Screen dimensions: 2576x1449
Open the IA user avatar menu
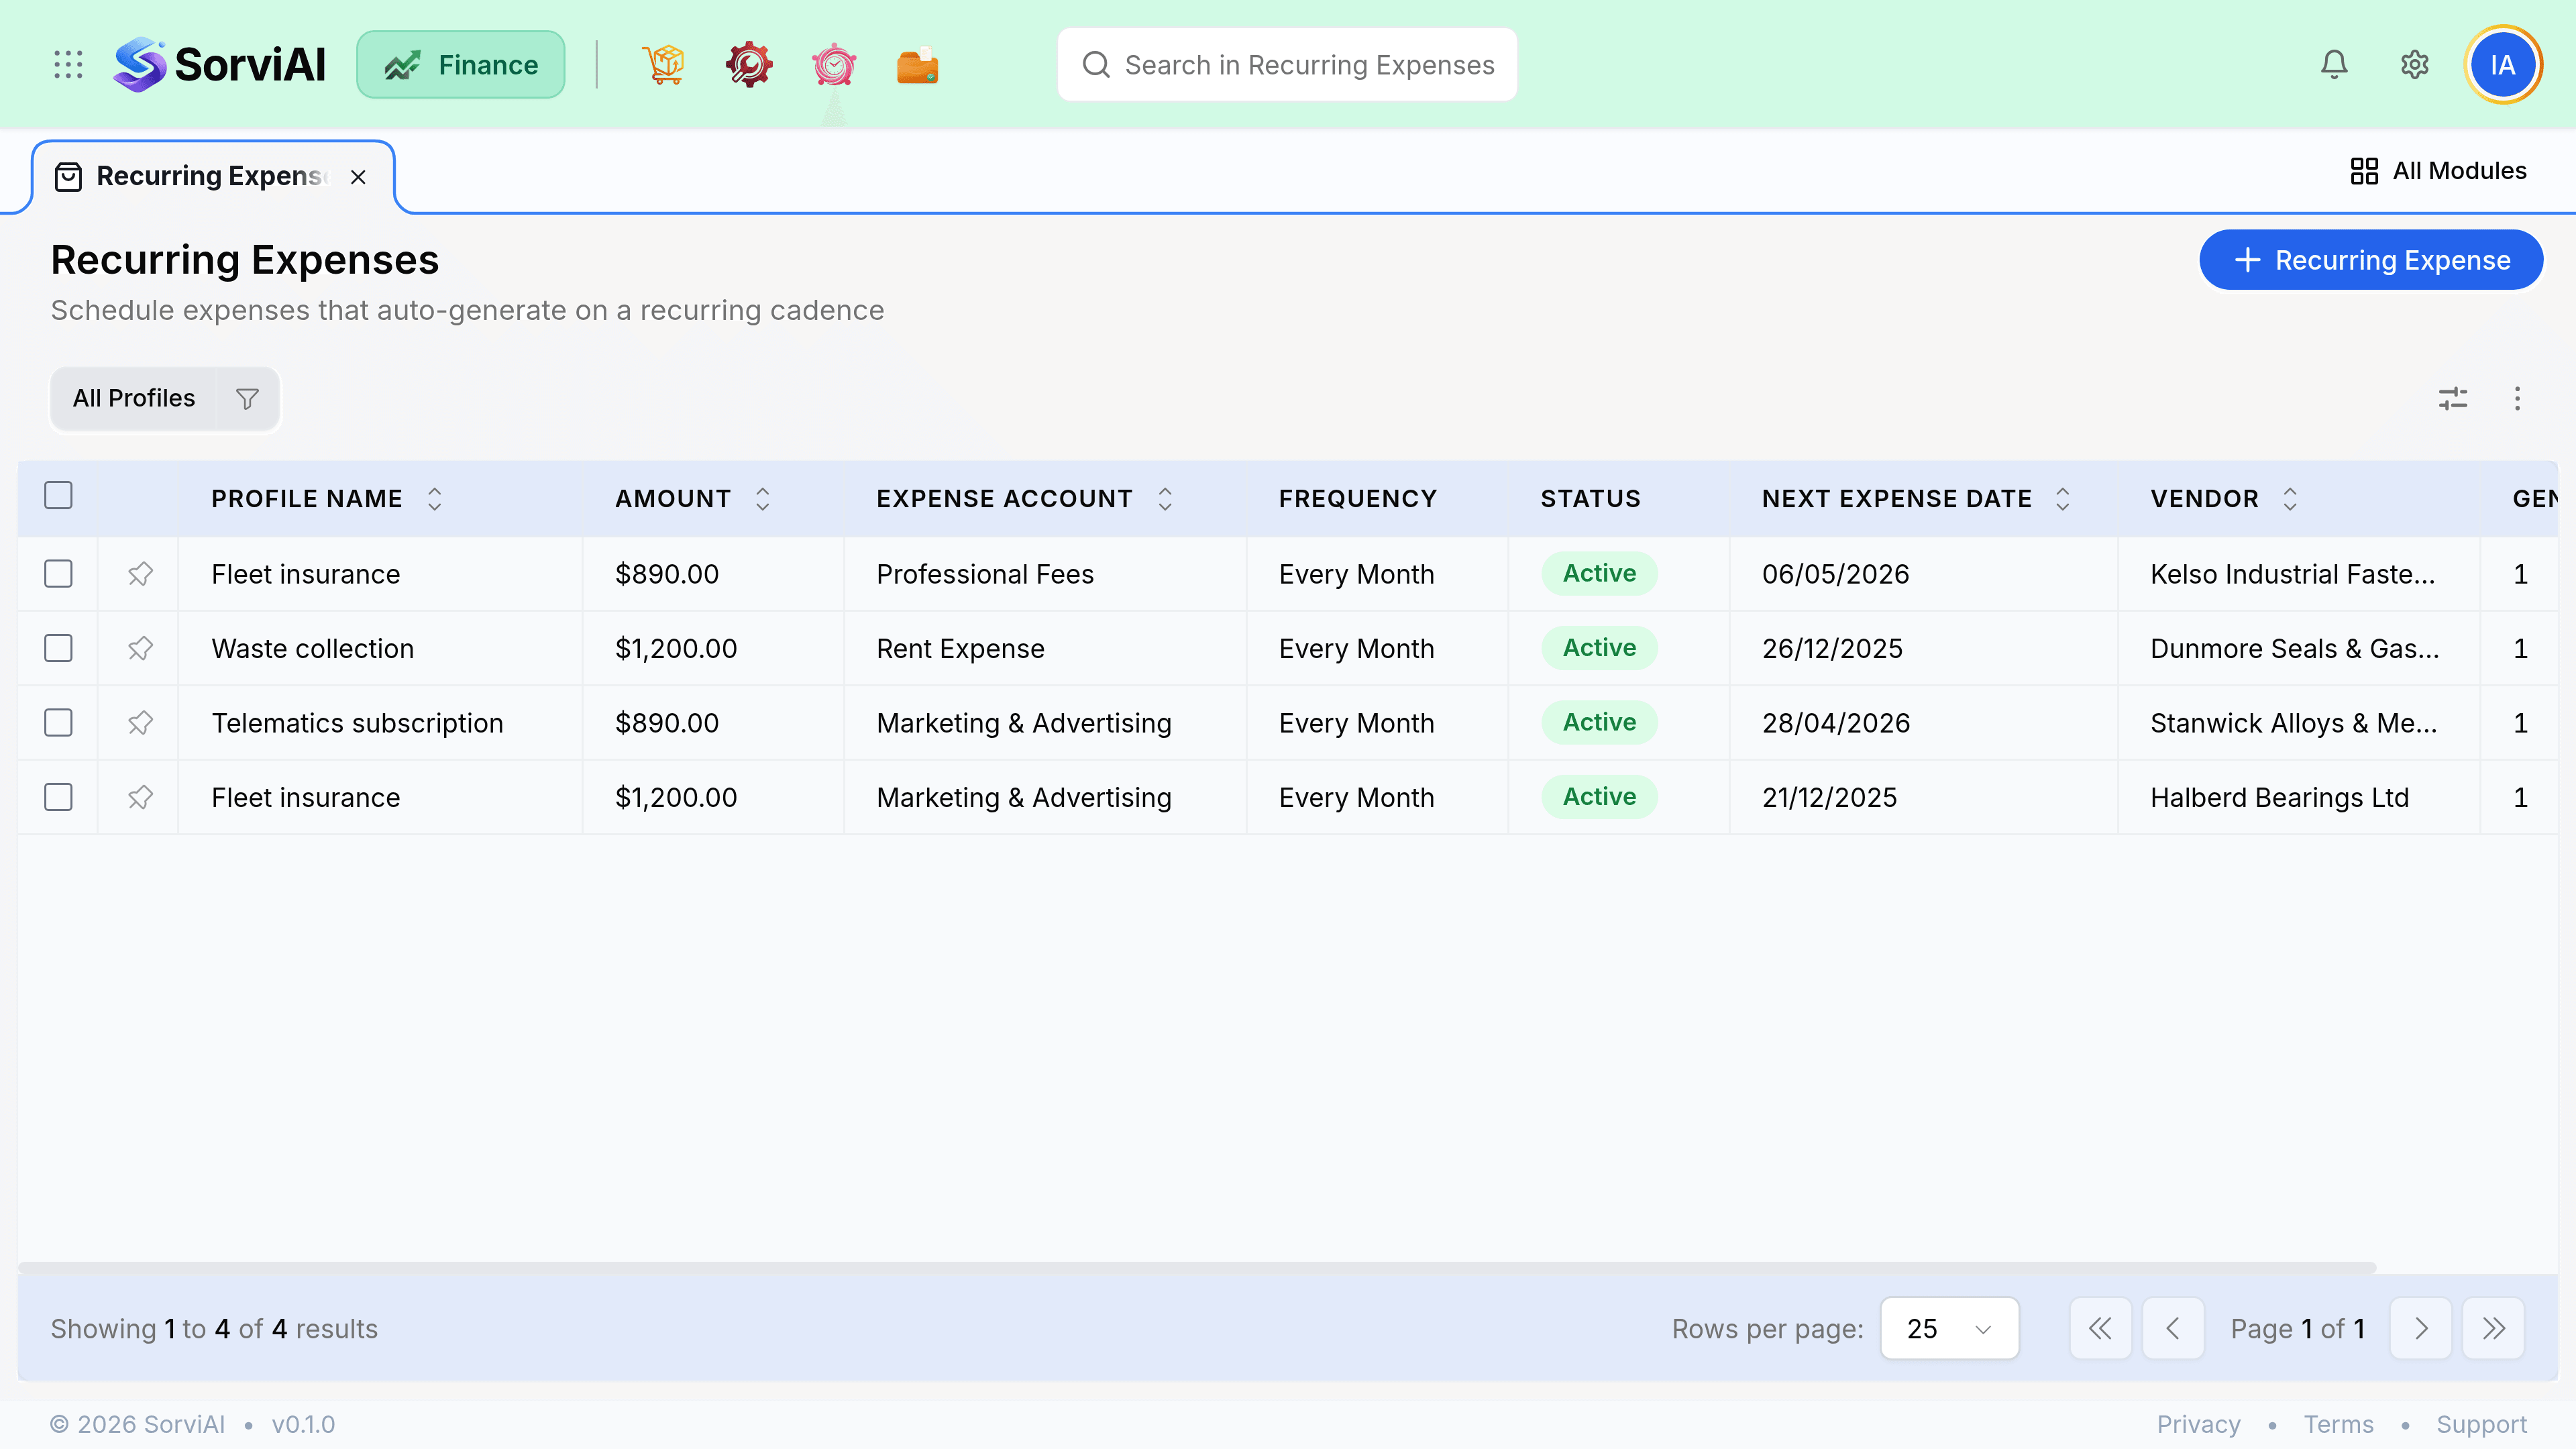(x=2503, y=65)
